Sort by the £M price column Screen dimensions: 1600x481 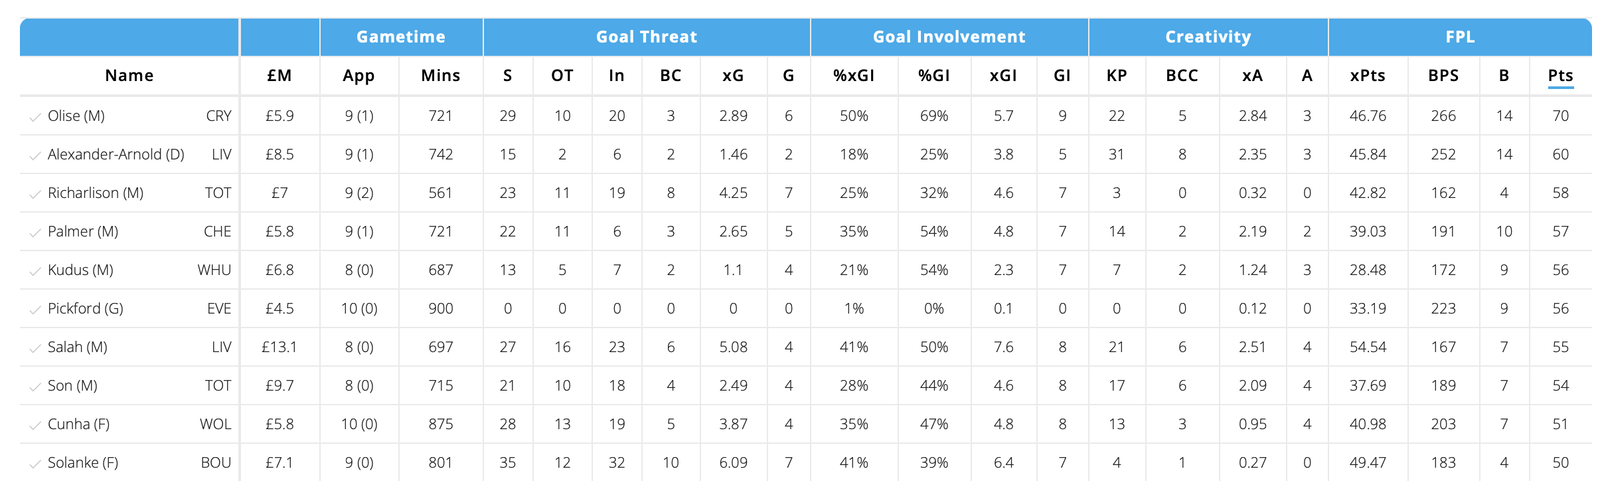[x=279, y=76]
